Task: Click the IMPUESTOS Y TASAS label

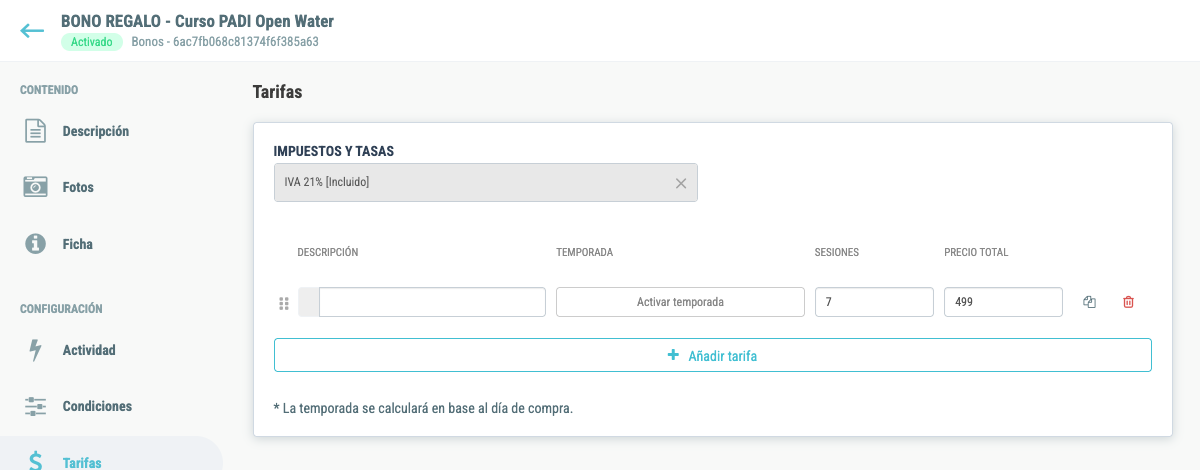Action: pyautogui.click(x=334, y=151)
